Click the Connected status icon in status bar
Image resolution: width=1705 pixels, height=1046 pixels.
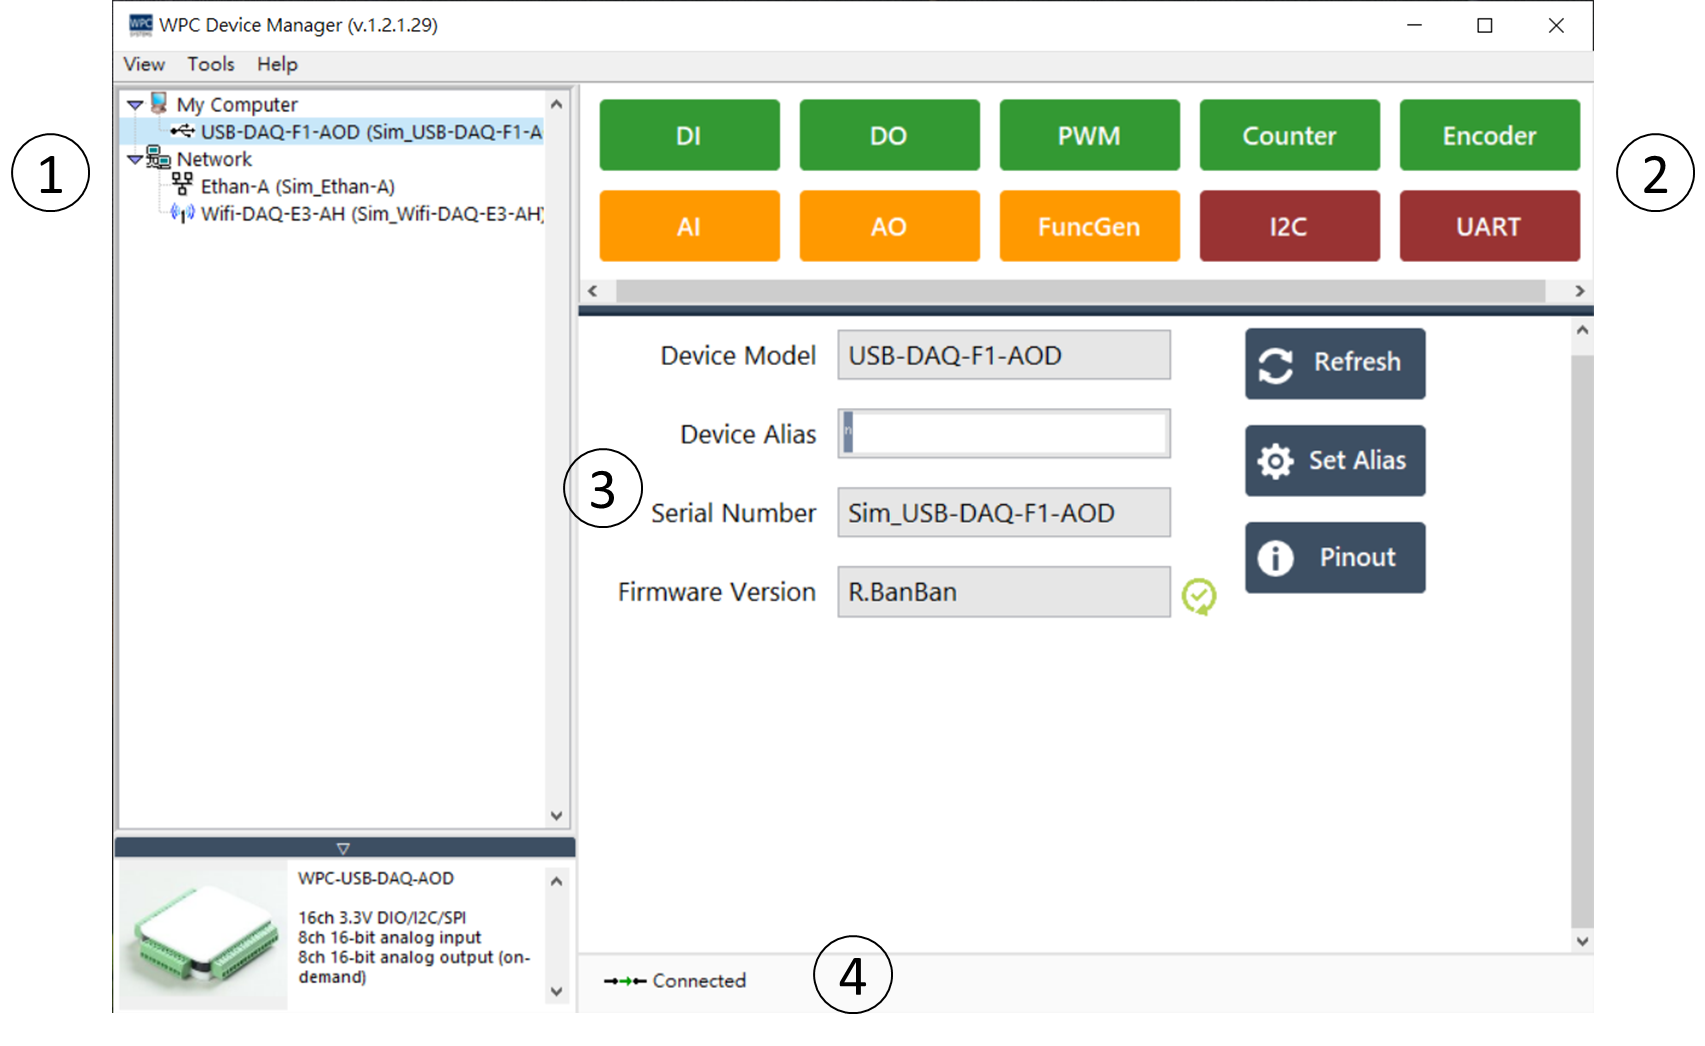click(625, 980)
